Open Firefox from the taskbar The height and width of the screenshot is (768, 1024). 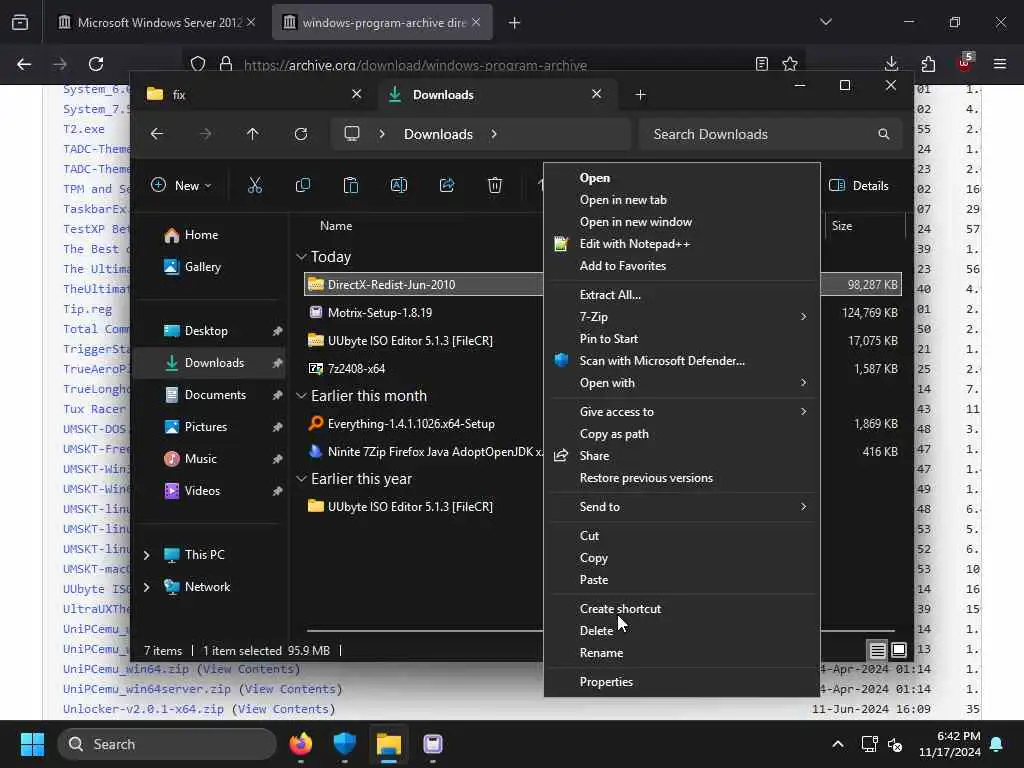pyautogui.click(x=301, y=744)
